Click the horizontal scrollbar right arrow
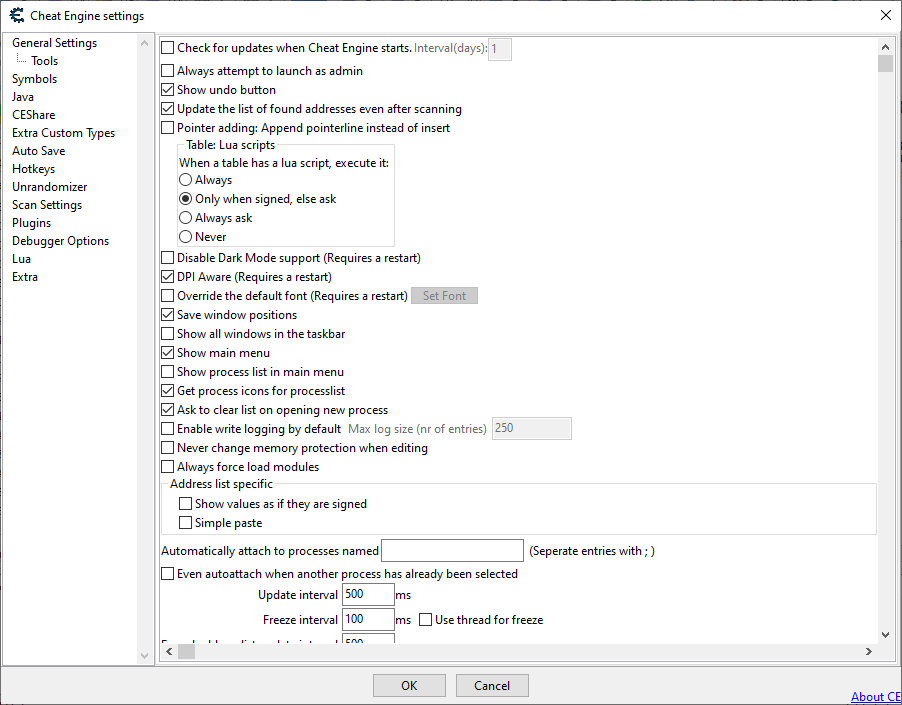902x705 pixels. pos(868,652)
